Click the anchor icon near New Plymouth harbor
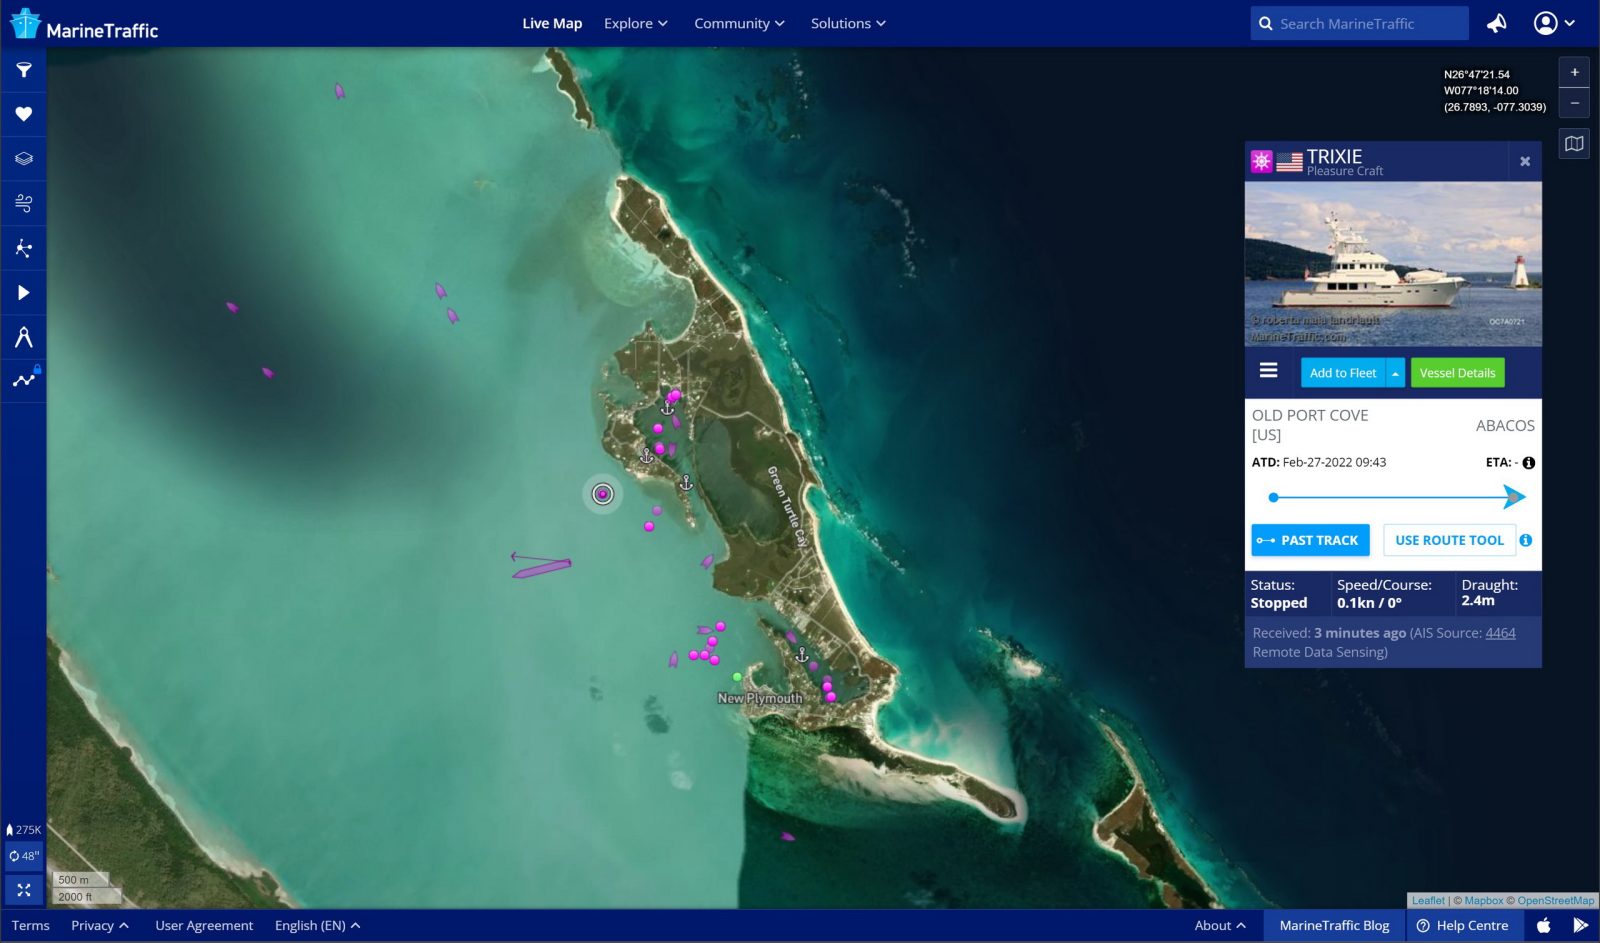This screenshot has height=943, width=1600. [x=801, y=655]
